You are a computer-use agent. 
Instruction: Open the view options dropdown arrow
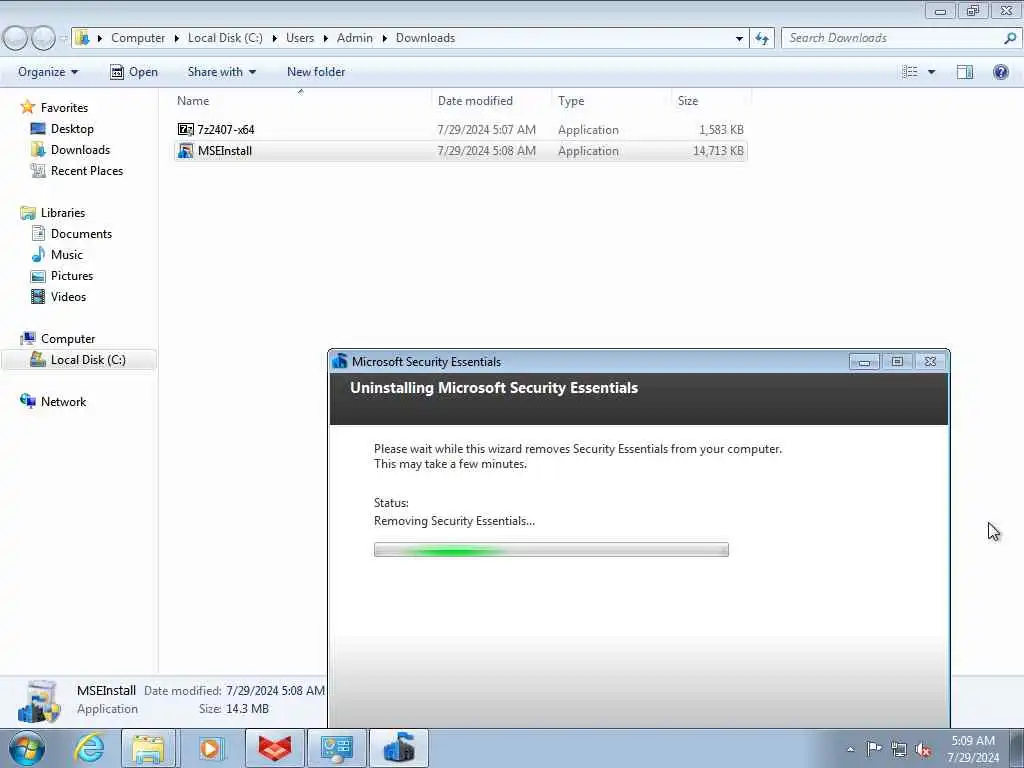click(932, 72)
